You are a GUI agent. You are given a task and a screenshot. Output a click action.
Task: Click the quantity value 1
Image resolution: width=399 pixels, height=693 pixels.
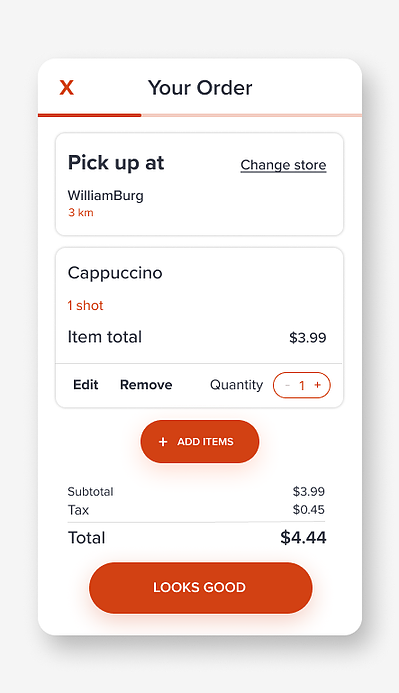[302, 385]
